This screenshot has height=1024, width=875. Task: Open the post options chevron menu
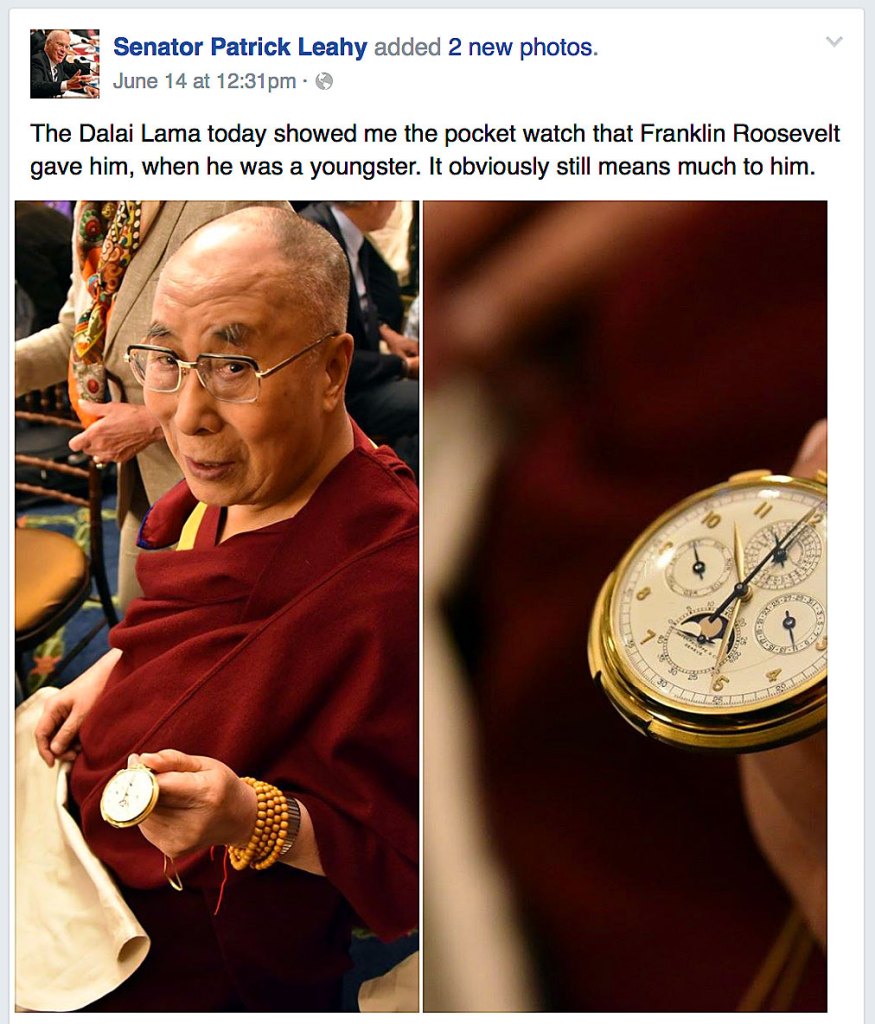pyautogui.click(x=834, y=42)
